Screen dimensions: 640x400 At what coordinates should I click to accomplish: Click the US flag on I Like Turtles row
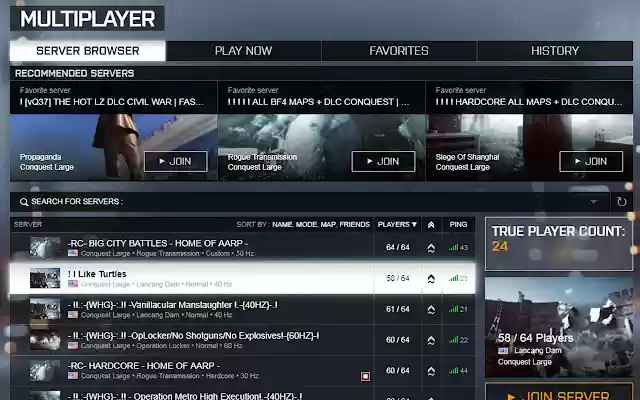[73, 284]
